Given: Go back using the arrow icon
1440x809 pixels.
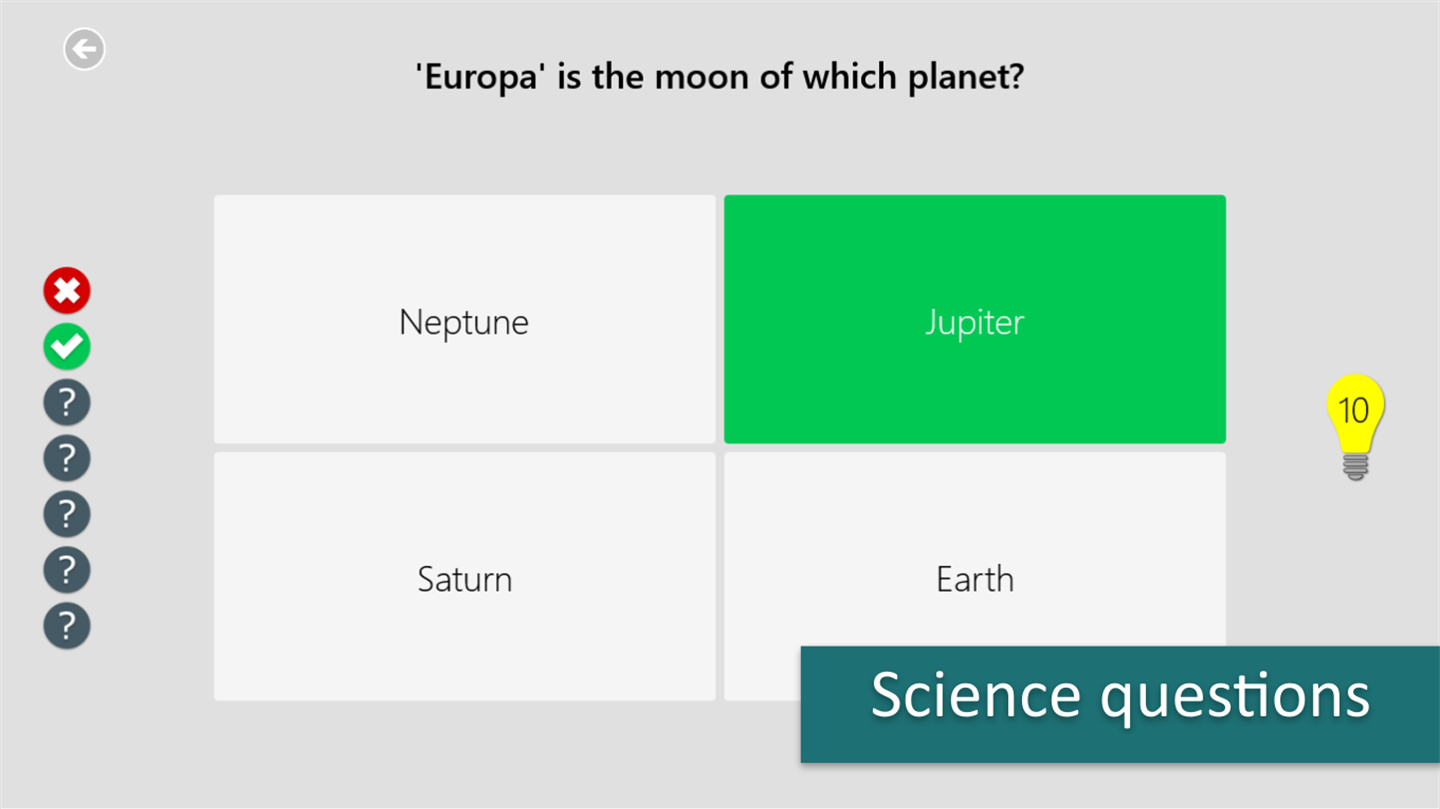Looking at the screenshot, I should tap(84, 49).
